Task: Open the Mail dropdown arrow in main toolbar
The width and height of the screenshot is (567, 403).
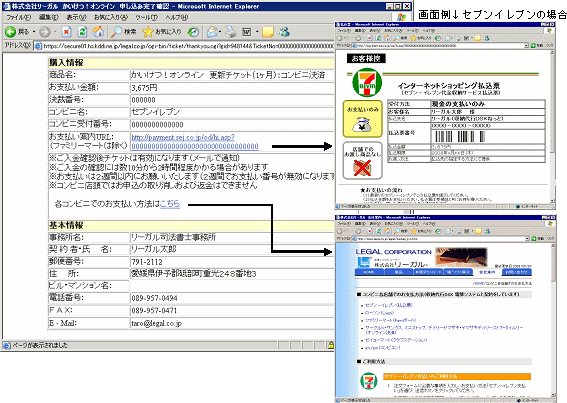Action: tap(220, 32)
